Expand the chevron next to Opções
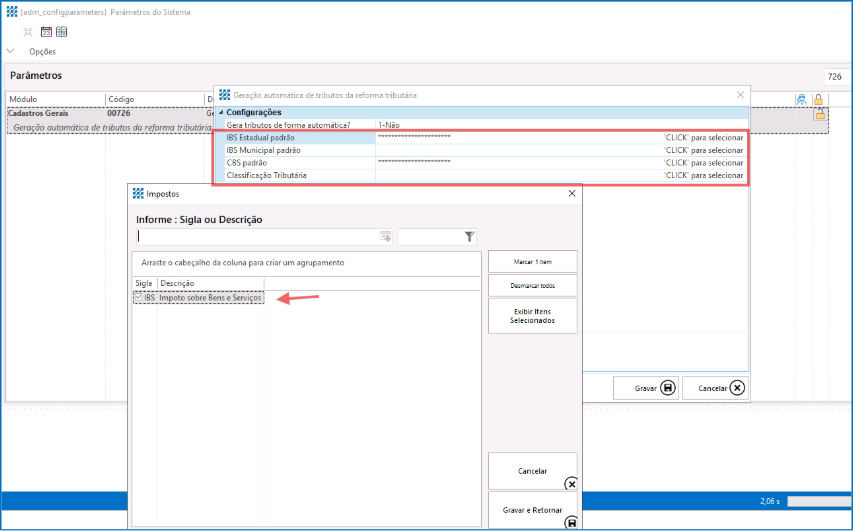The image size is (853, 531). tap(11, 51)
